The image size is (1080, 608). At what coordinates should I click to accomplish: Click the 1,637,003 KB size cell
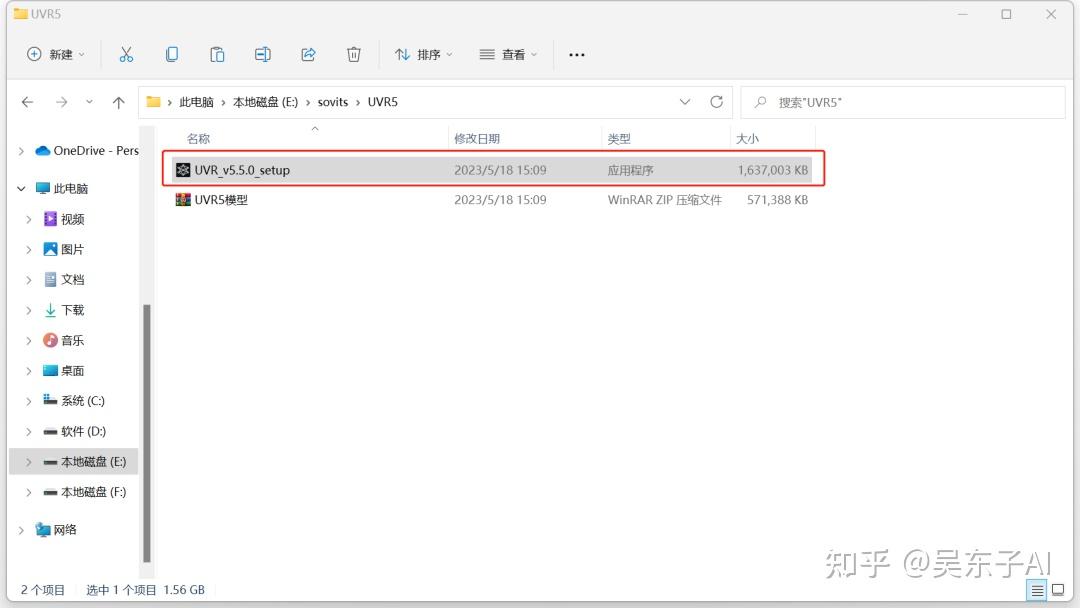tap(773, 170)
